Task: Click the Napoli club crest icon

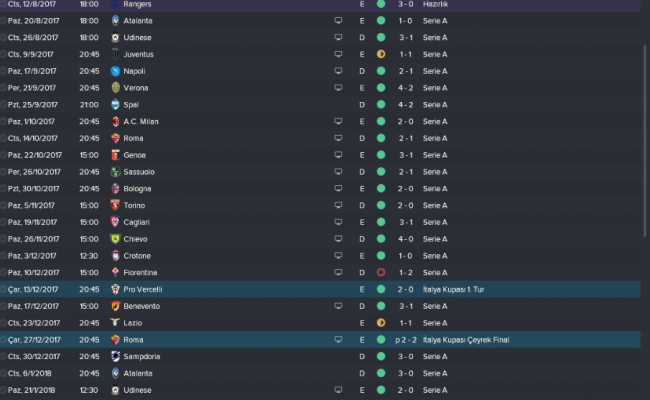Action: pos(116,71)
